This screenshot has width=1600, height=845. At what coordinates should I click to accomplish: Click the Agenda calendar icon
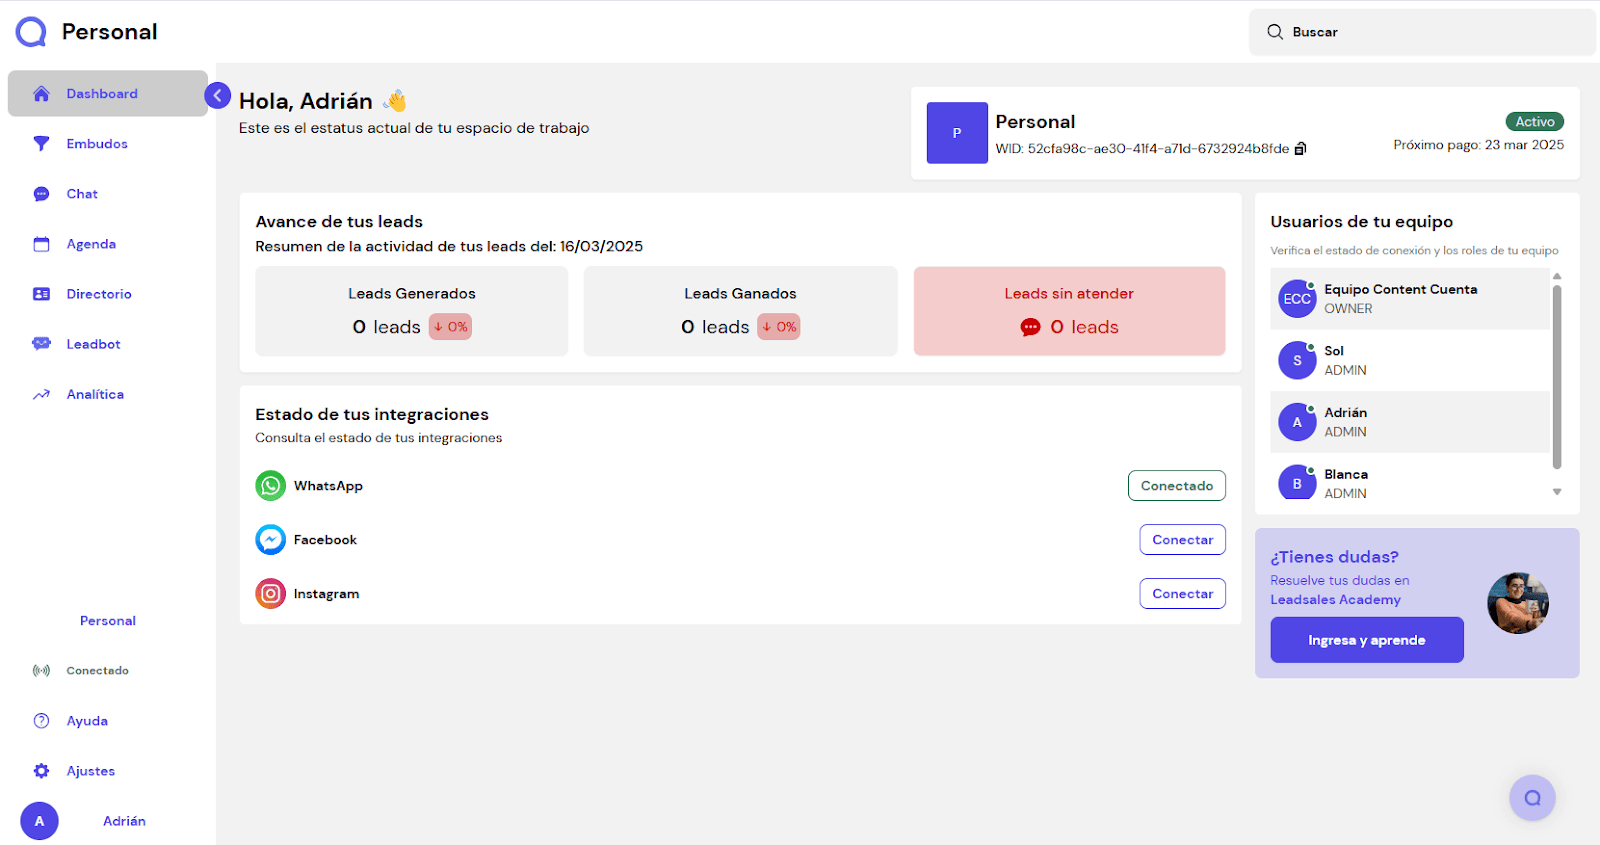(x=41, y=244)
